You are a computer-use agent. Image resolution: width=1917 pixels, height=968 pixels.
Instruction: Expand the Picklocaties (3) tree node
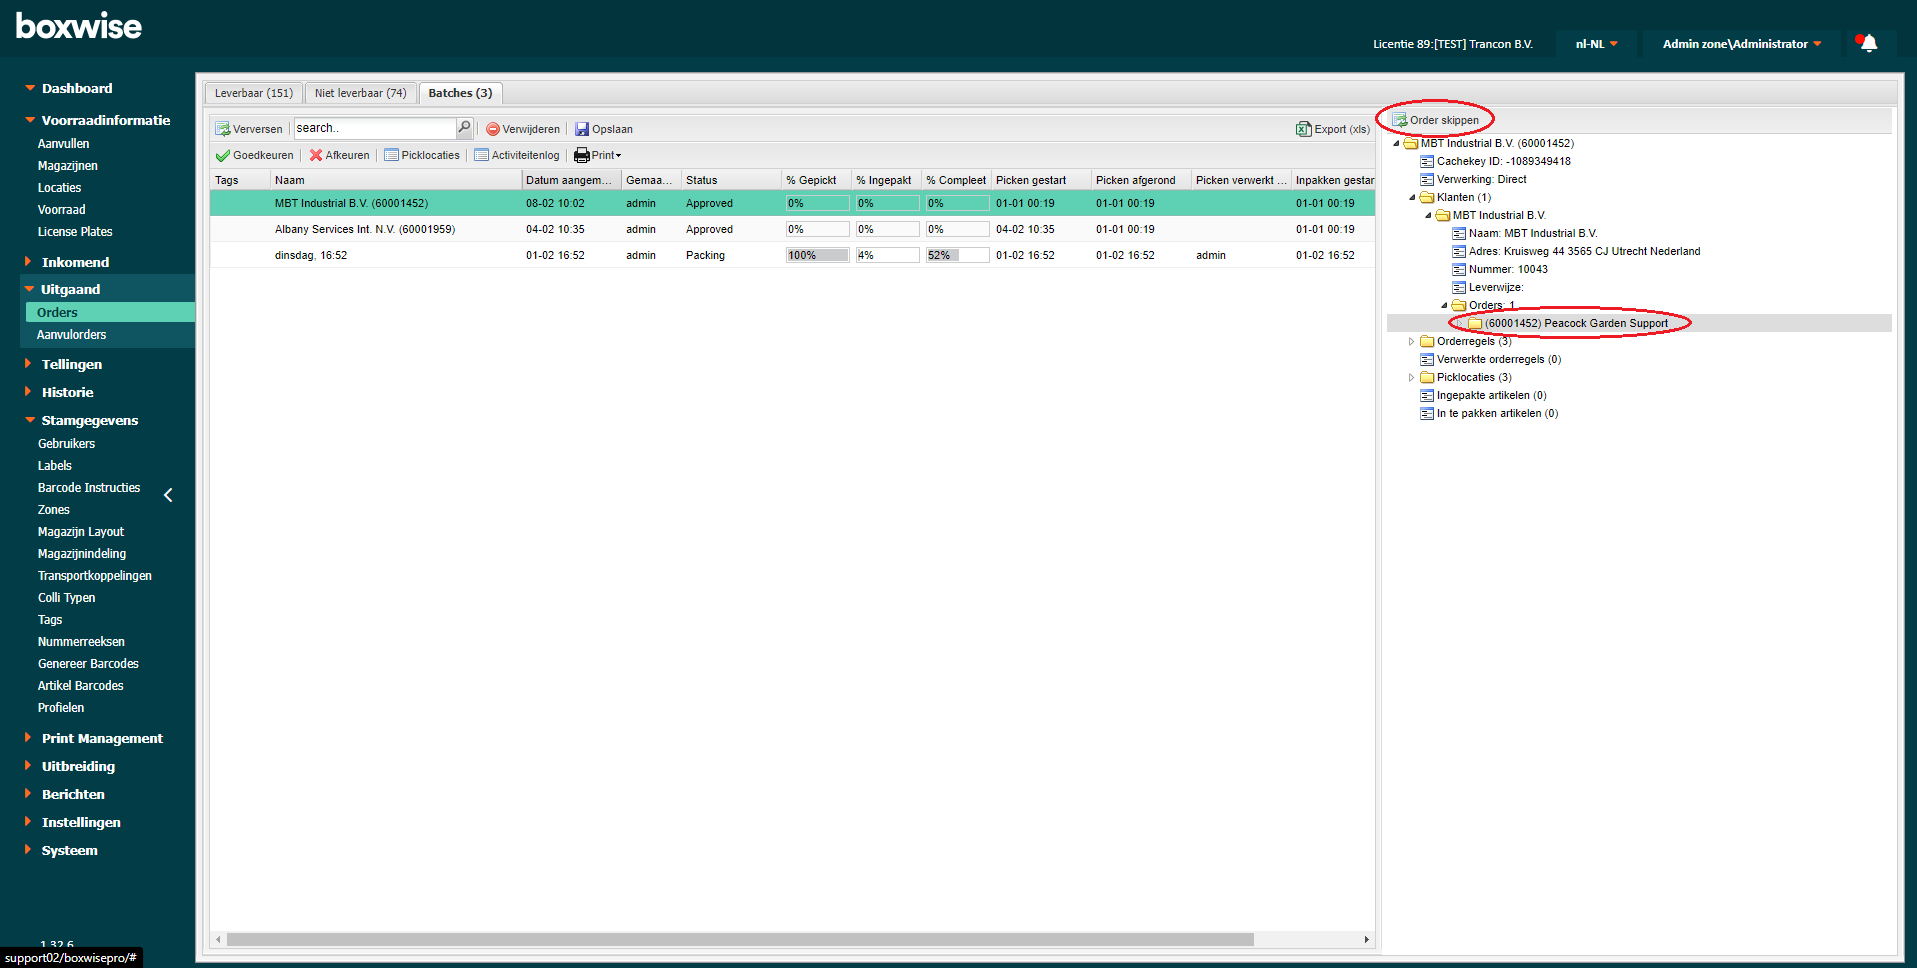coord(1412,377)
